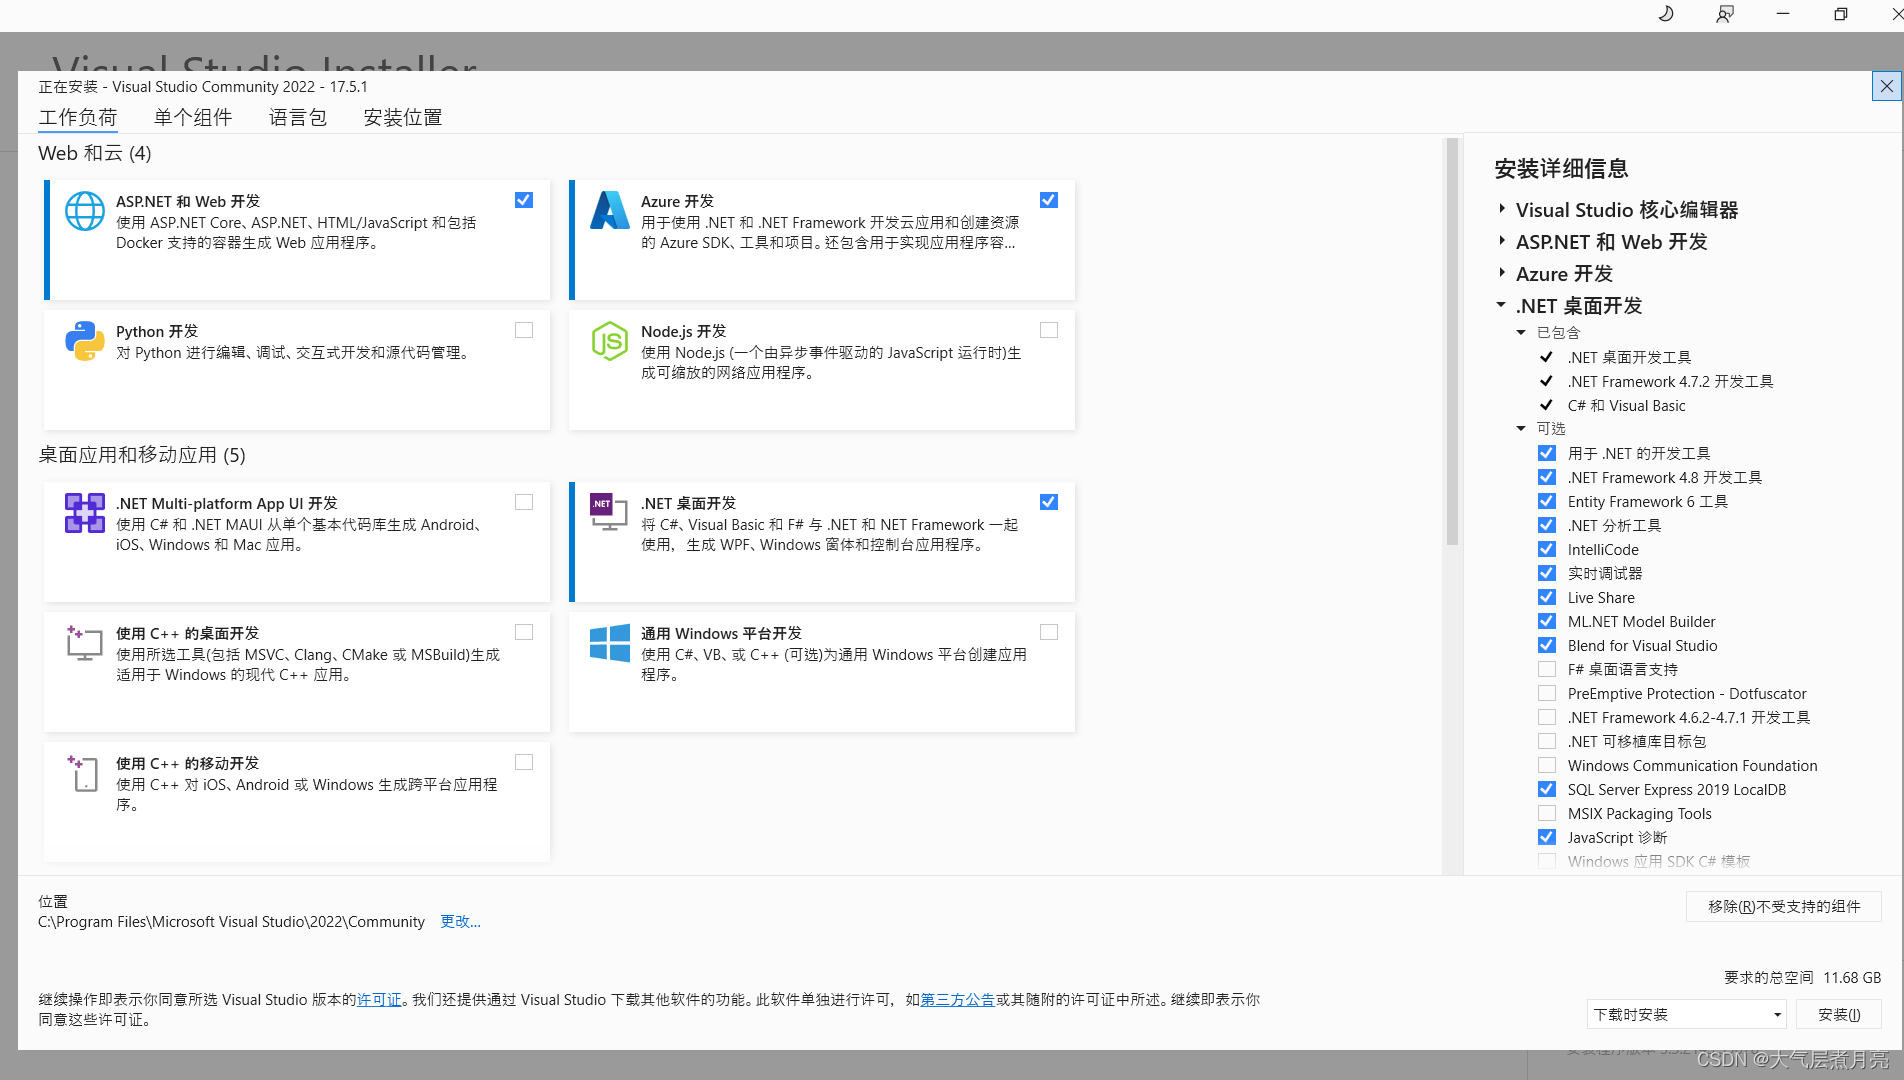Enable .NET 可移植库目标包 component

click(1547, 741)
